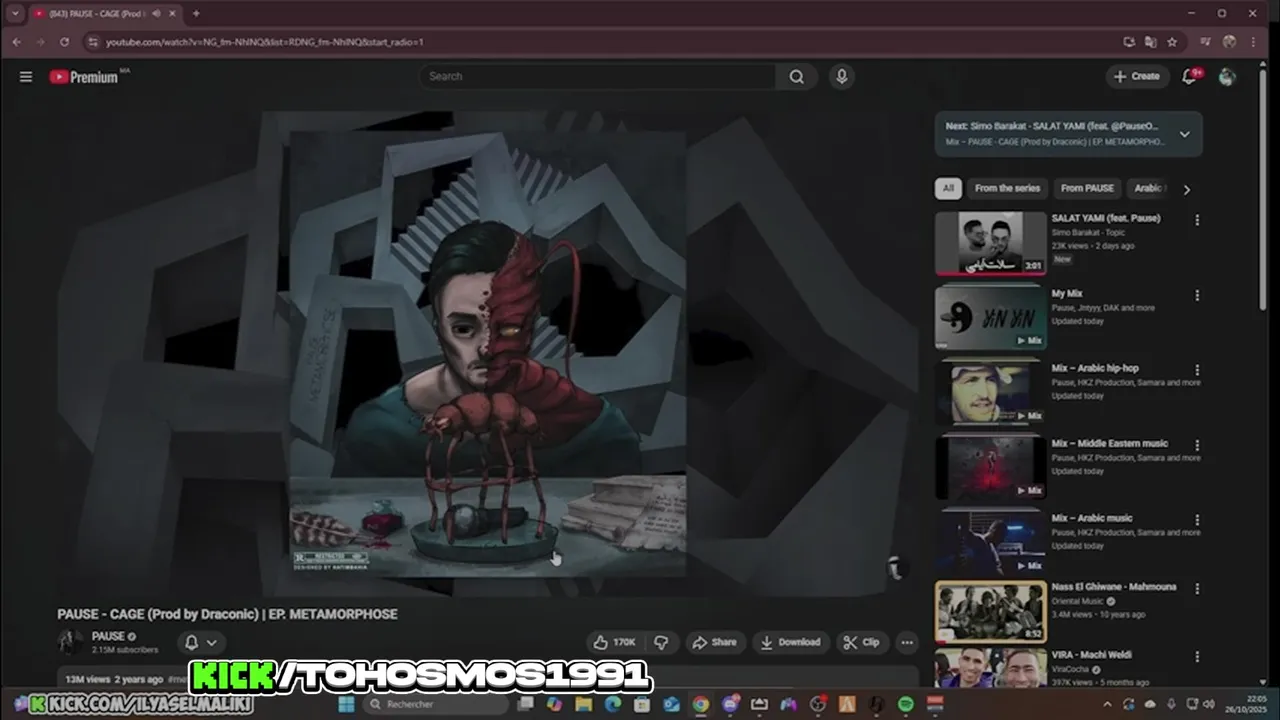Share the video
This screenshot has width=1280, height=720.
(x=714, y=642)
